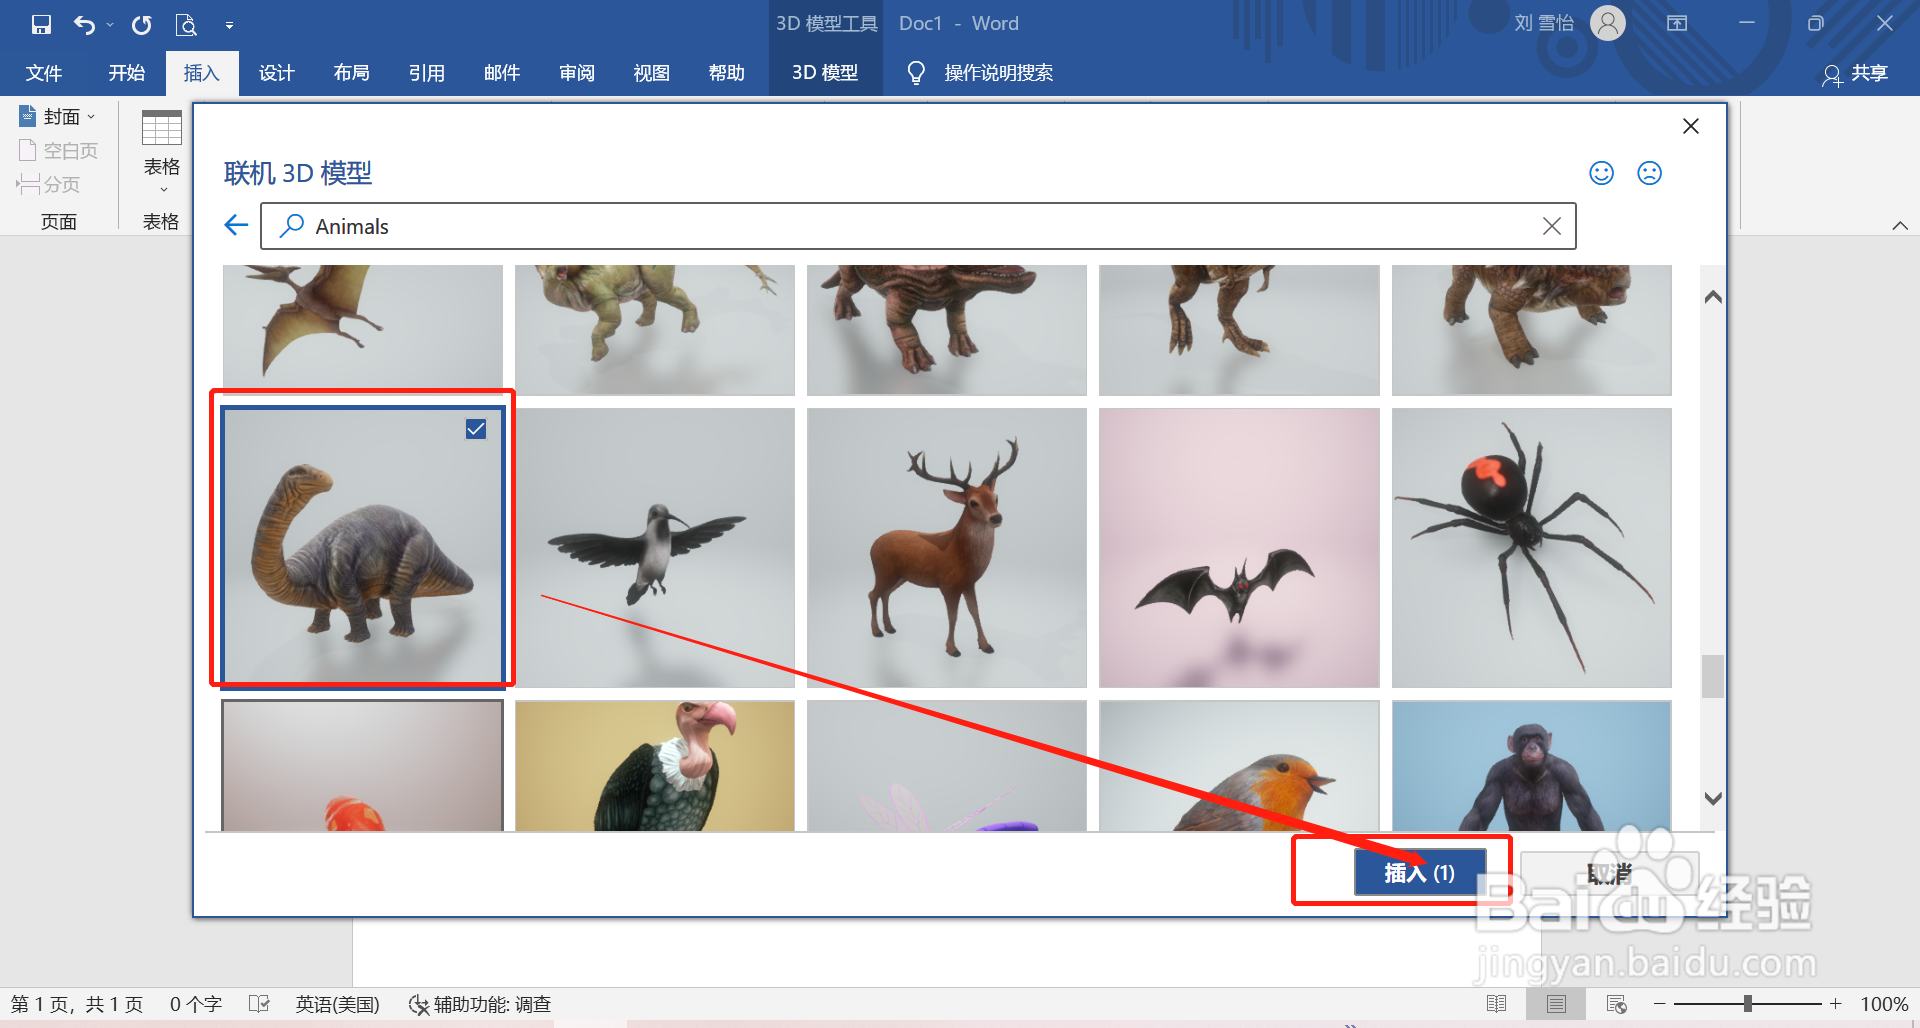This screenshot has height=1028, width=1920.
Task: Uncheck the selected dinosaur model checkbox
Action: click(x=475, y=428)
